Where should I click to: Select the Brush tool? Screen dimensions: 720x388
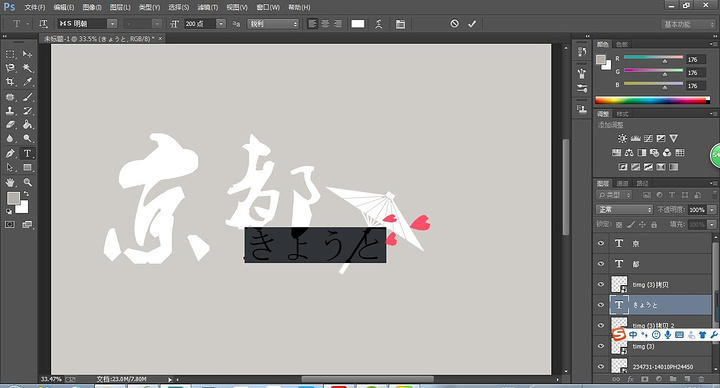[28, 97]
